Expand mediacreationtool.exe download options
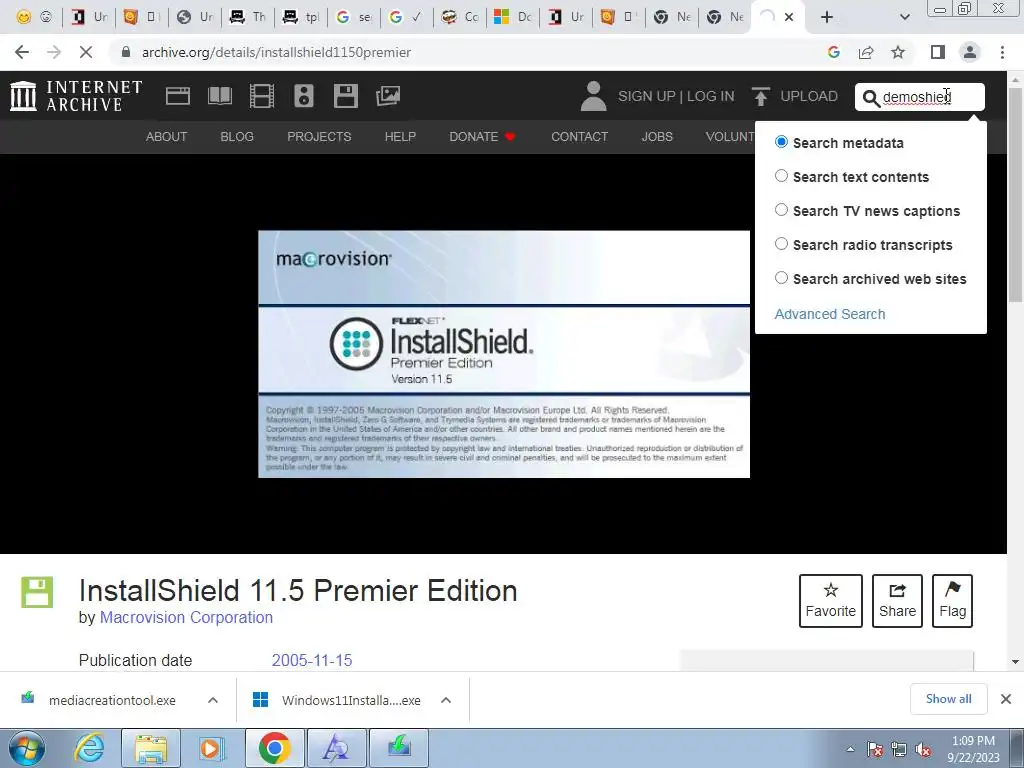The image size is (1024, 768). 213,700
